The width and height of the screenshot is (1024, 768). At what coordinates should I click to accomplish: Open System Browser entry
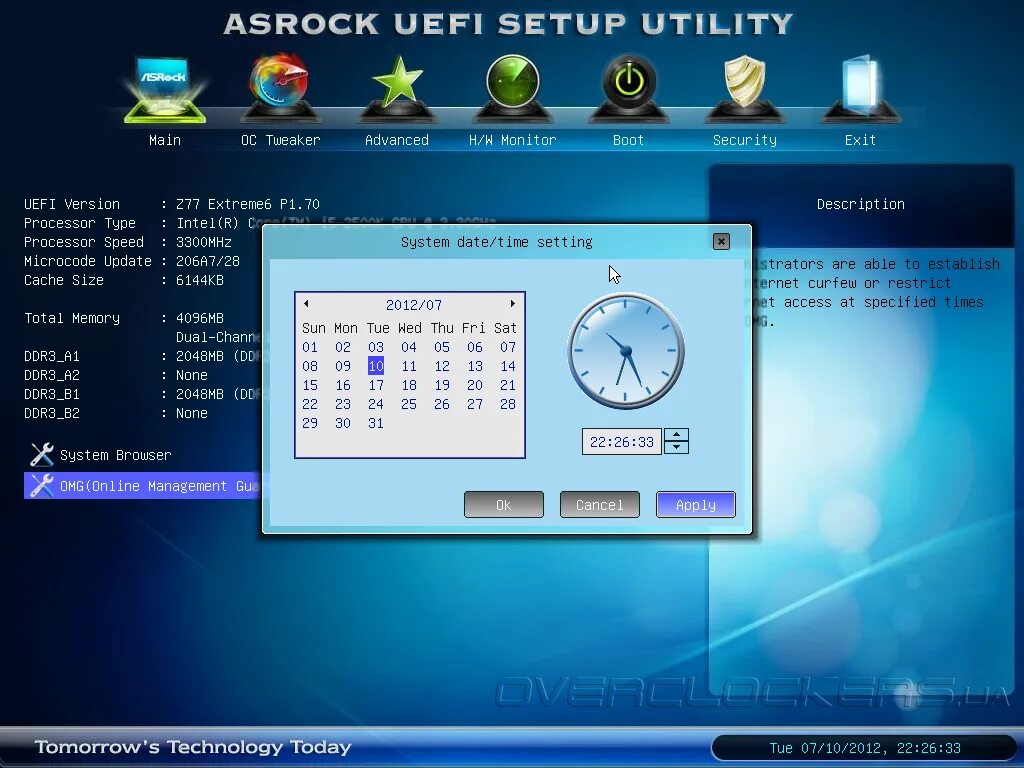pyautogui.click(x=115, y=455)
